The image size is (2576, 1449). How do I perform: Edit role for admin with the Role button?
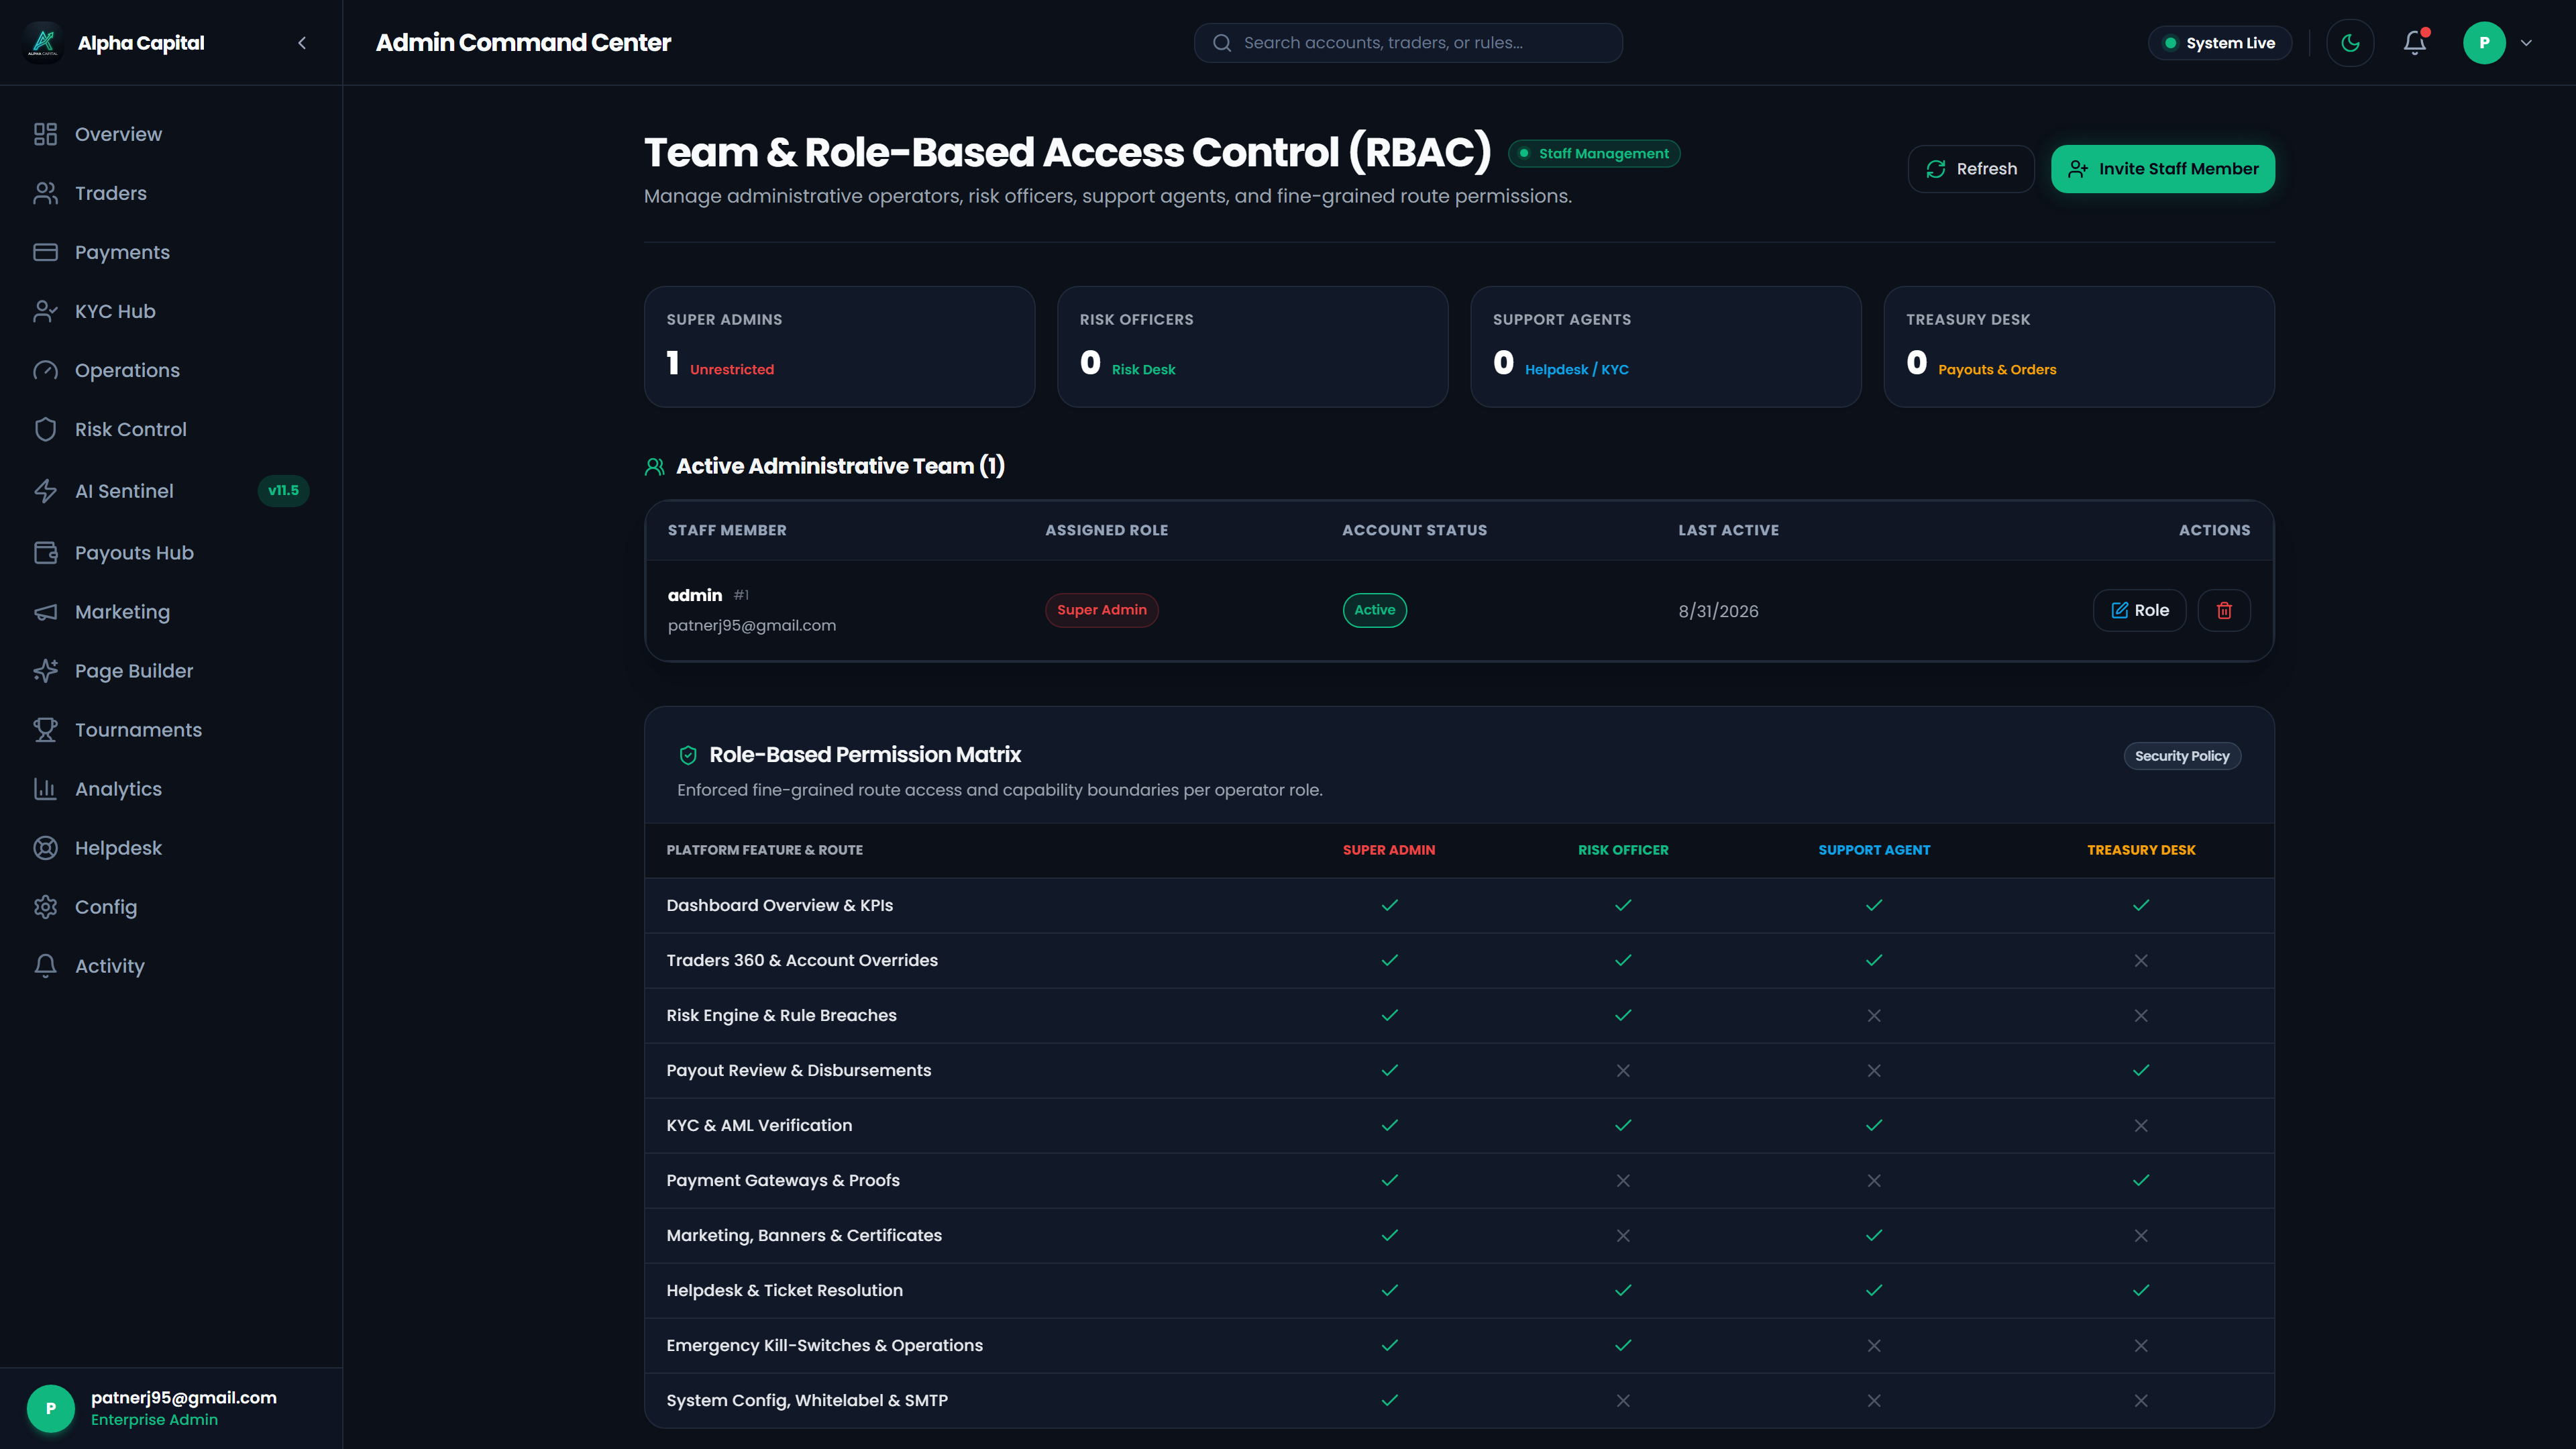(2139, 610)
